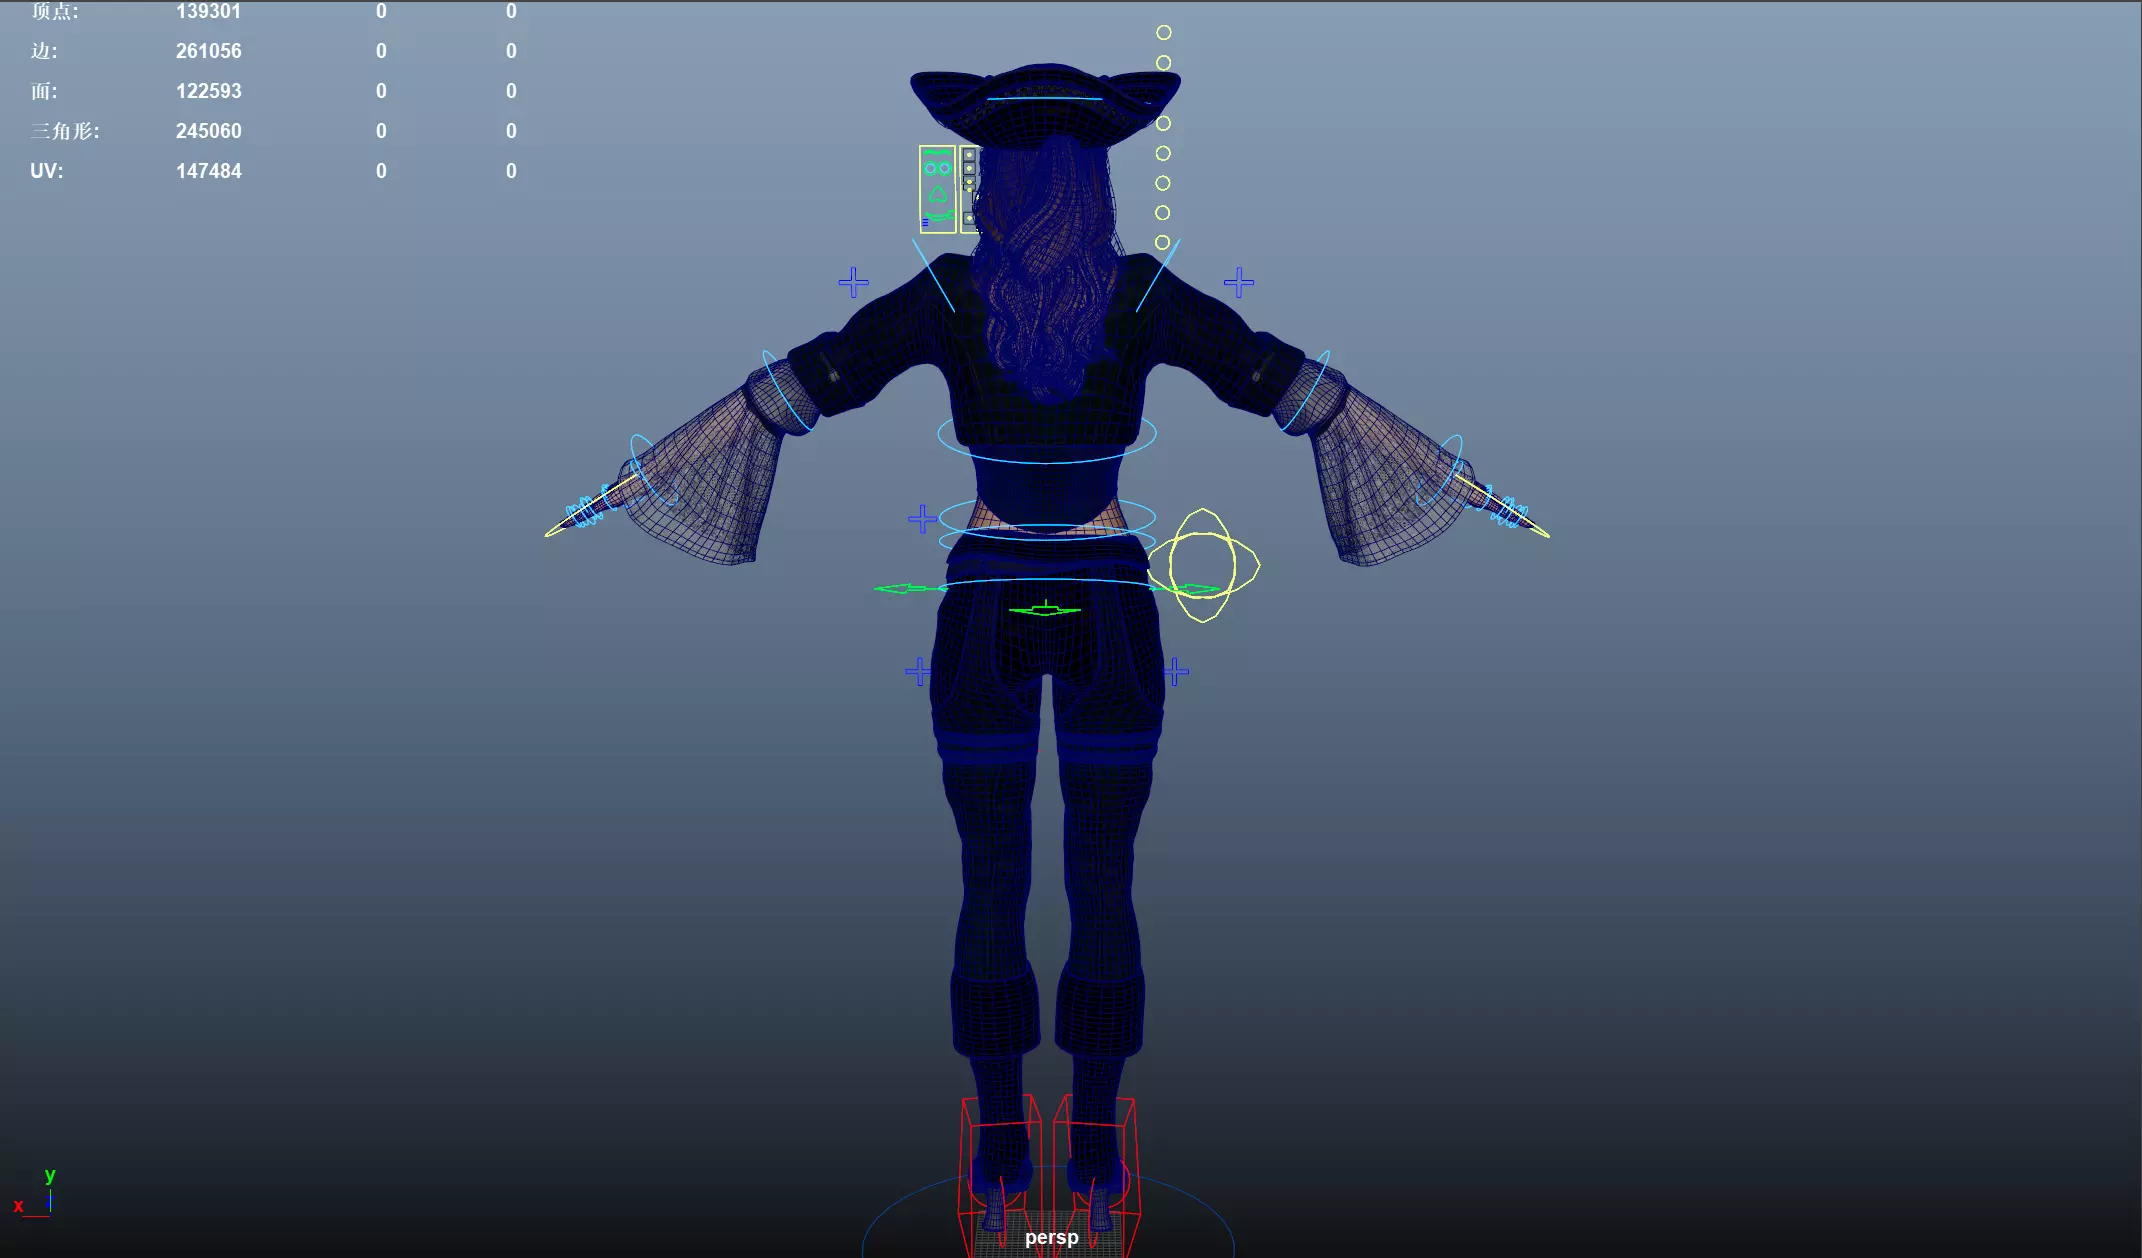Select the green mouth control in face panel
2142x1258 pixels.
coord(940,215)
